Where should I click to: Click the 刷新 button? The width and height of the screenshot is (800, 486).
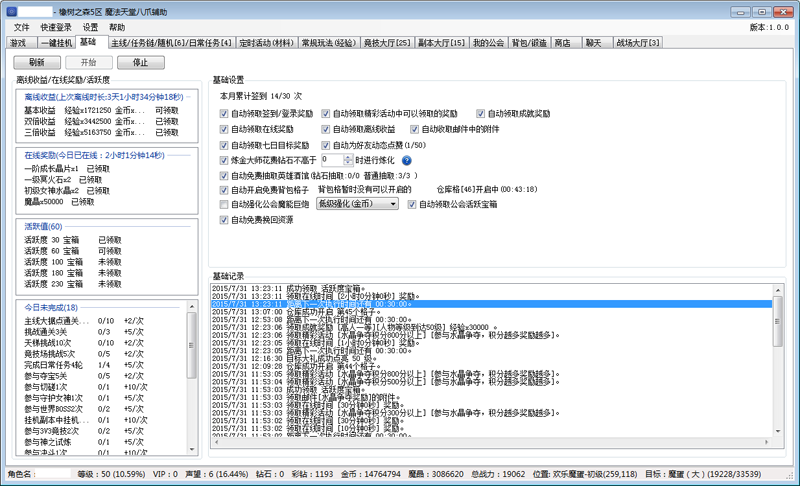click(x=37, y=62)
